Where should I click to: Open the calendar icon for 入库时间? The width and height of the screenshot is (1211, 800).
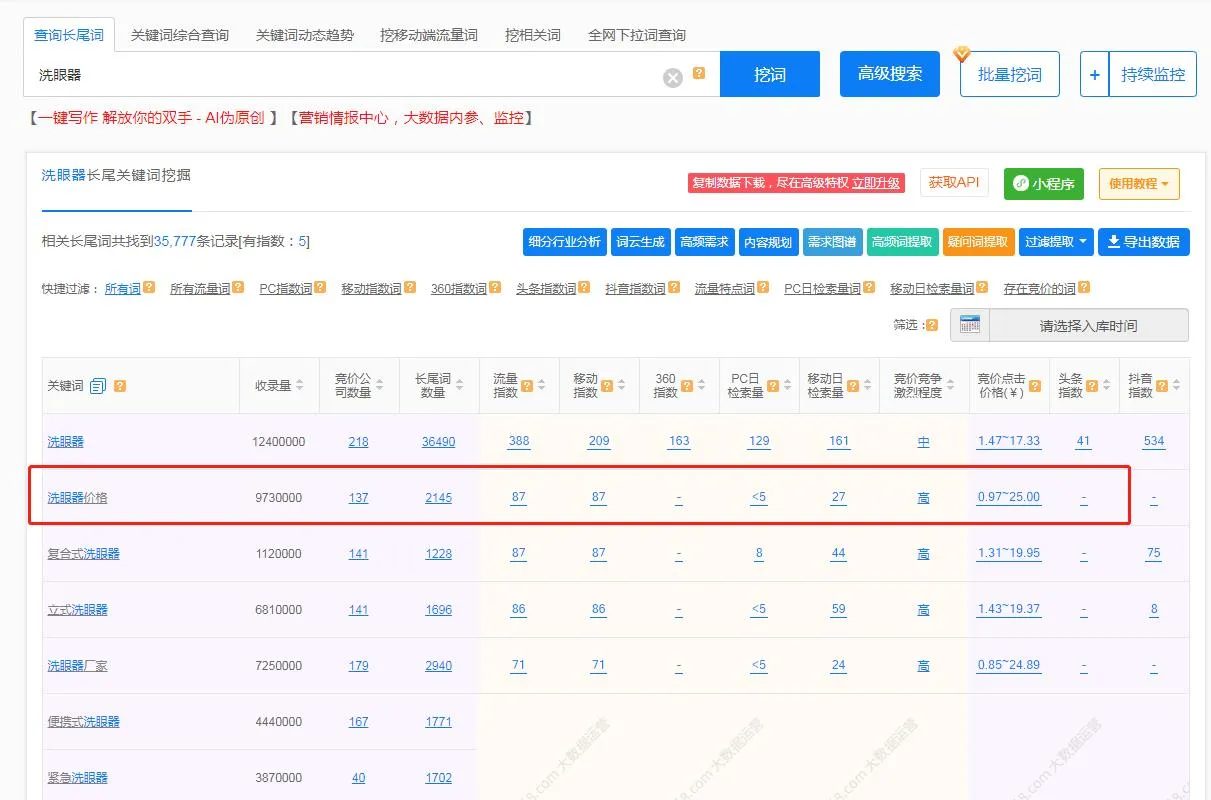pos(969,325)
